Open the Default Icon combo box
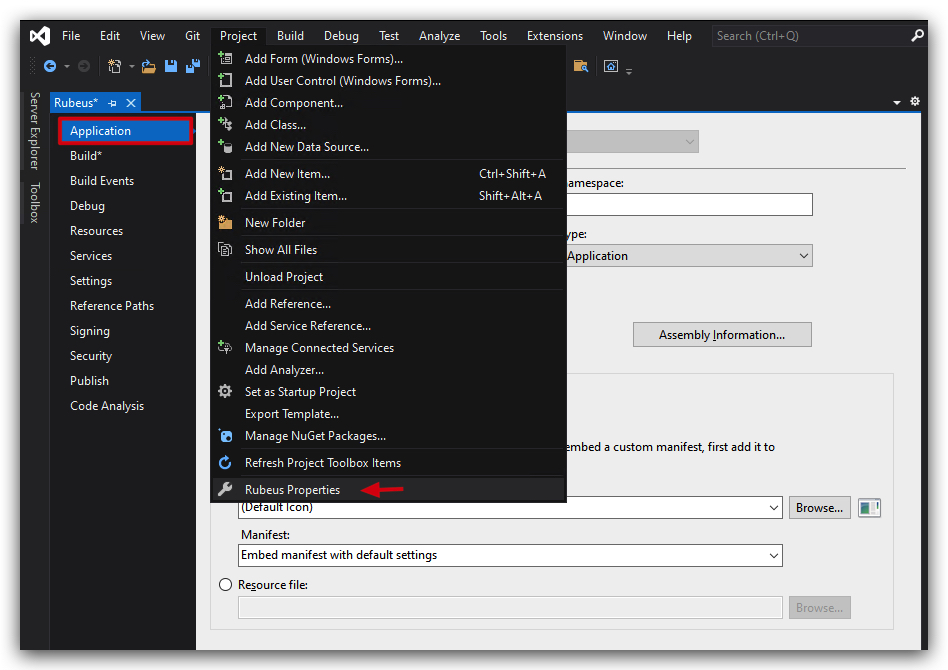948x670 pixels. [510, 508]
